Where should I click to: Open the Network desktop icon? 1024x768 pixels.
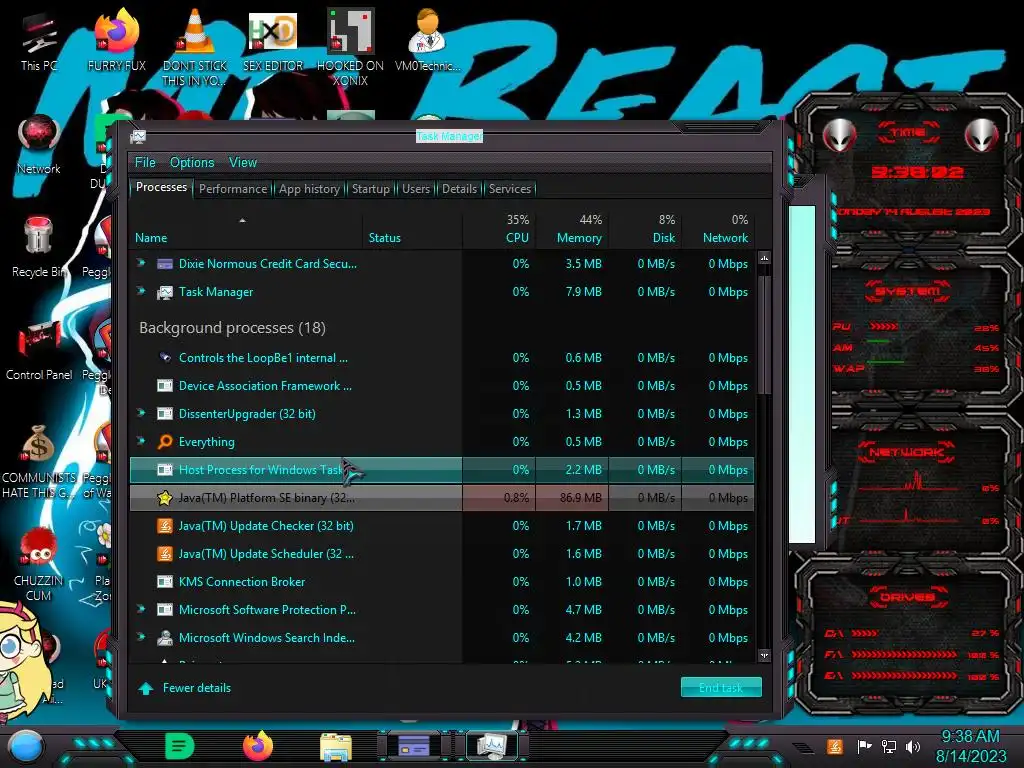(x=39, y=145)
